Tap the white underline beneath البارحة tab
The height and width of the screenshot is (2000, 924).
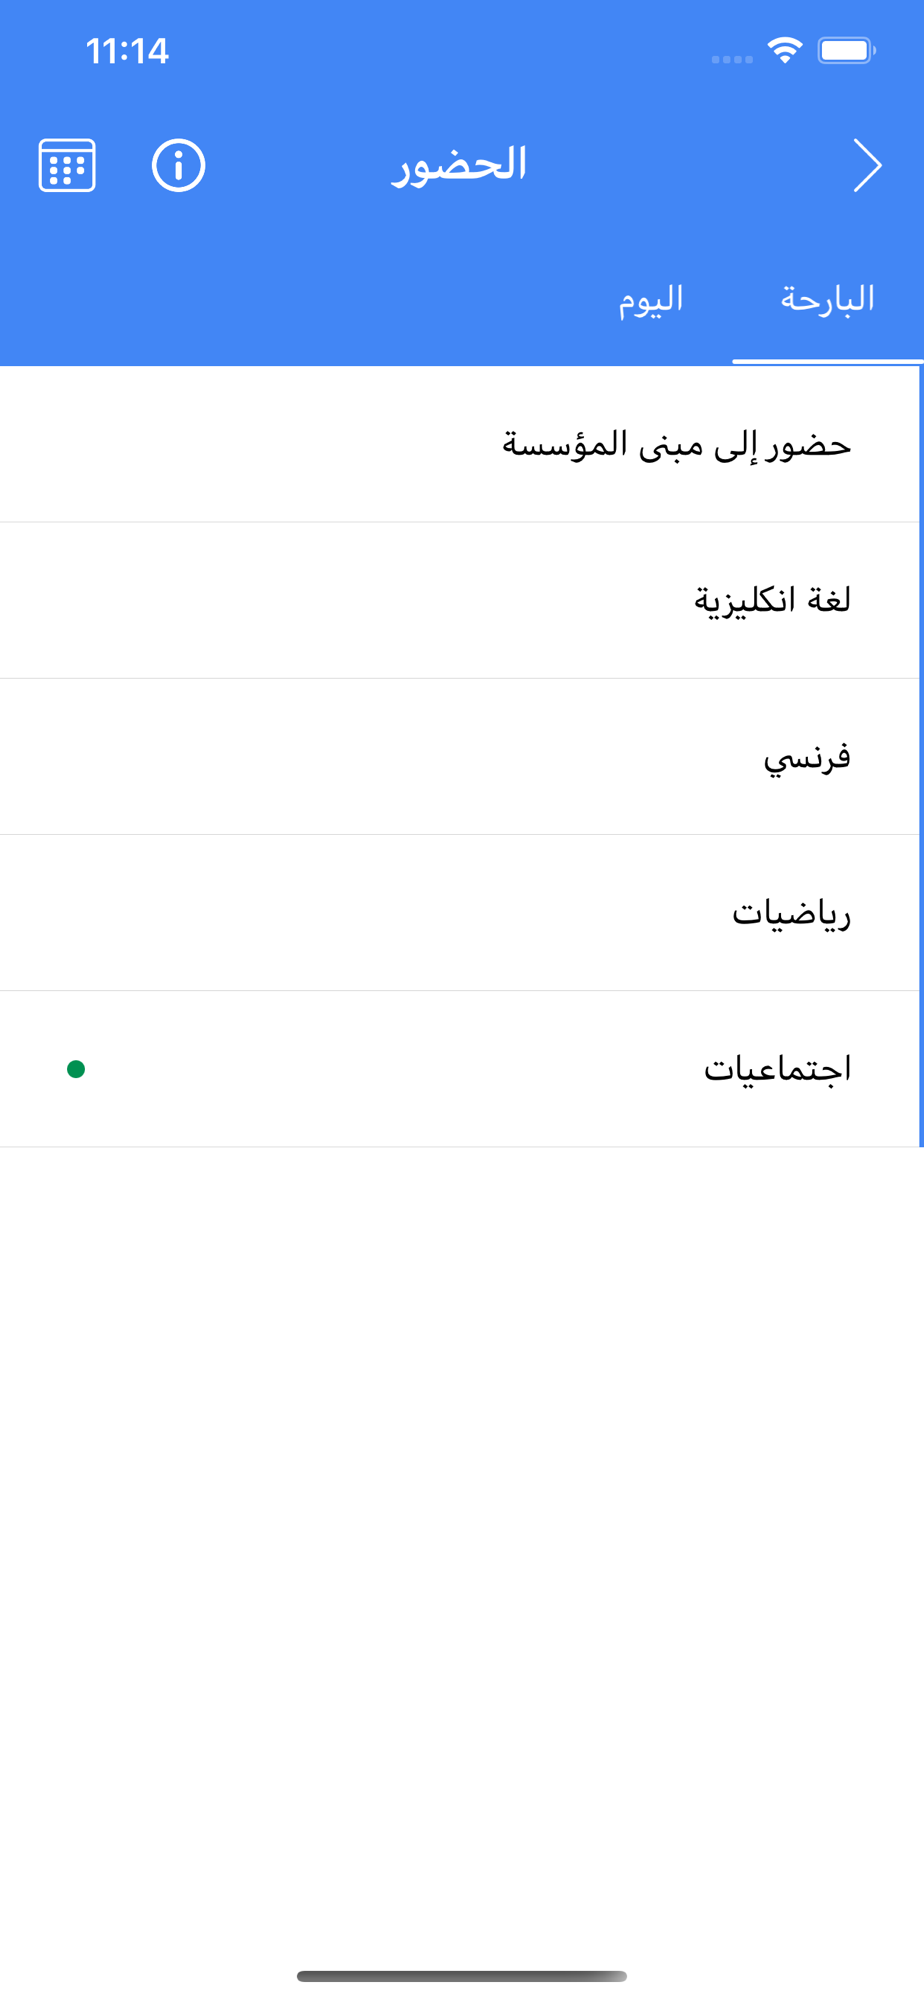(x=827, y=360)
